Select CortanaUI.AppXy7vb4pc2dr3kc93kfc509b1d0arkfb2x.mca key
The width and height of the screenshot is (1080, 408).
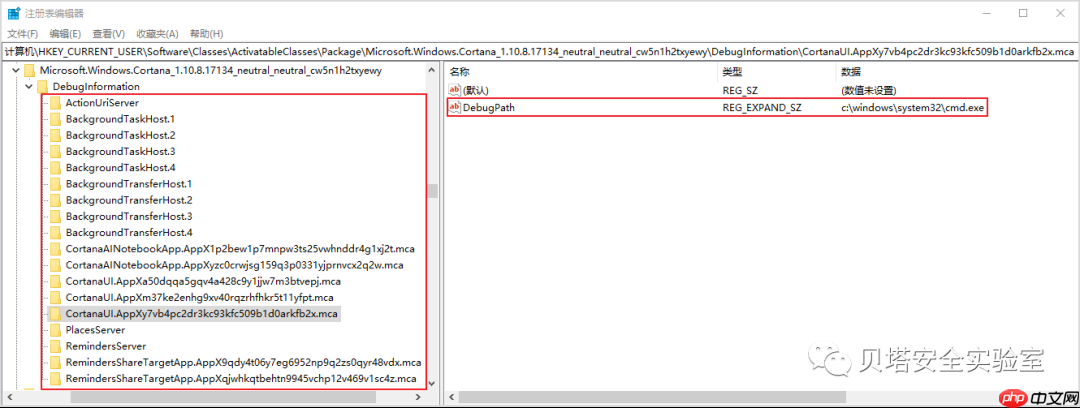tap(202, 314)
